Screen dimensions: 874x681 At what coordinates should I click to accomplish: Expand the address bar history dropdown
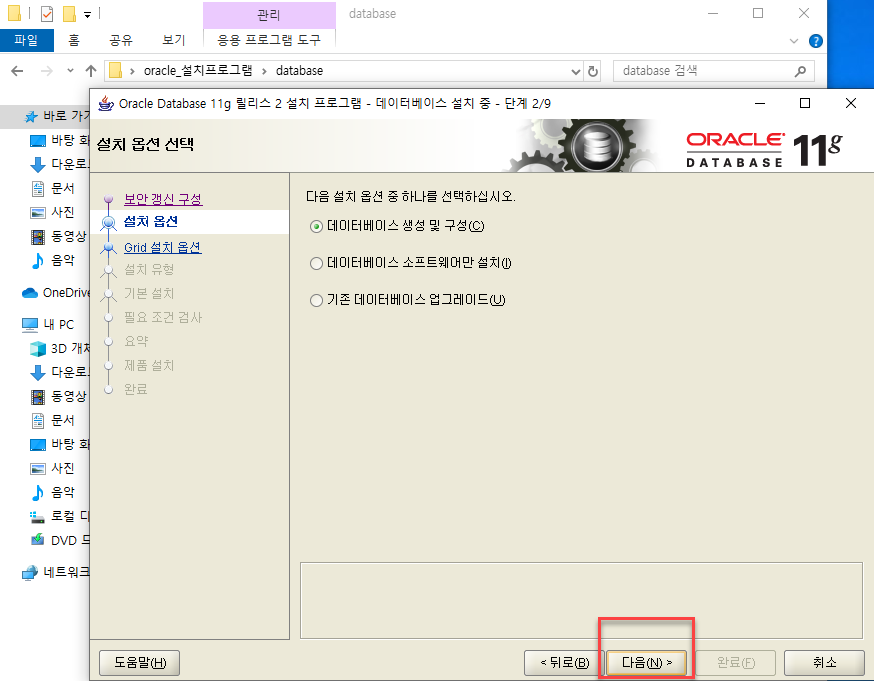pyautogui.click(x=576, y=71)
